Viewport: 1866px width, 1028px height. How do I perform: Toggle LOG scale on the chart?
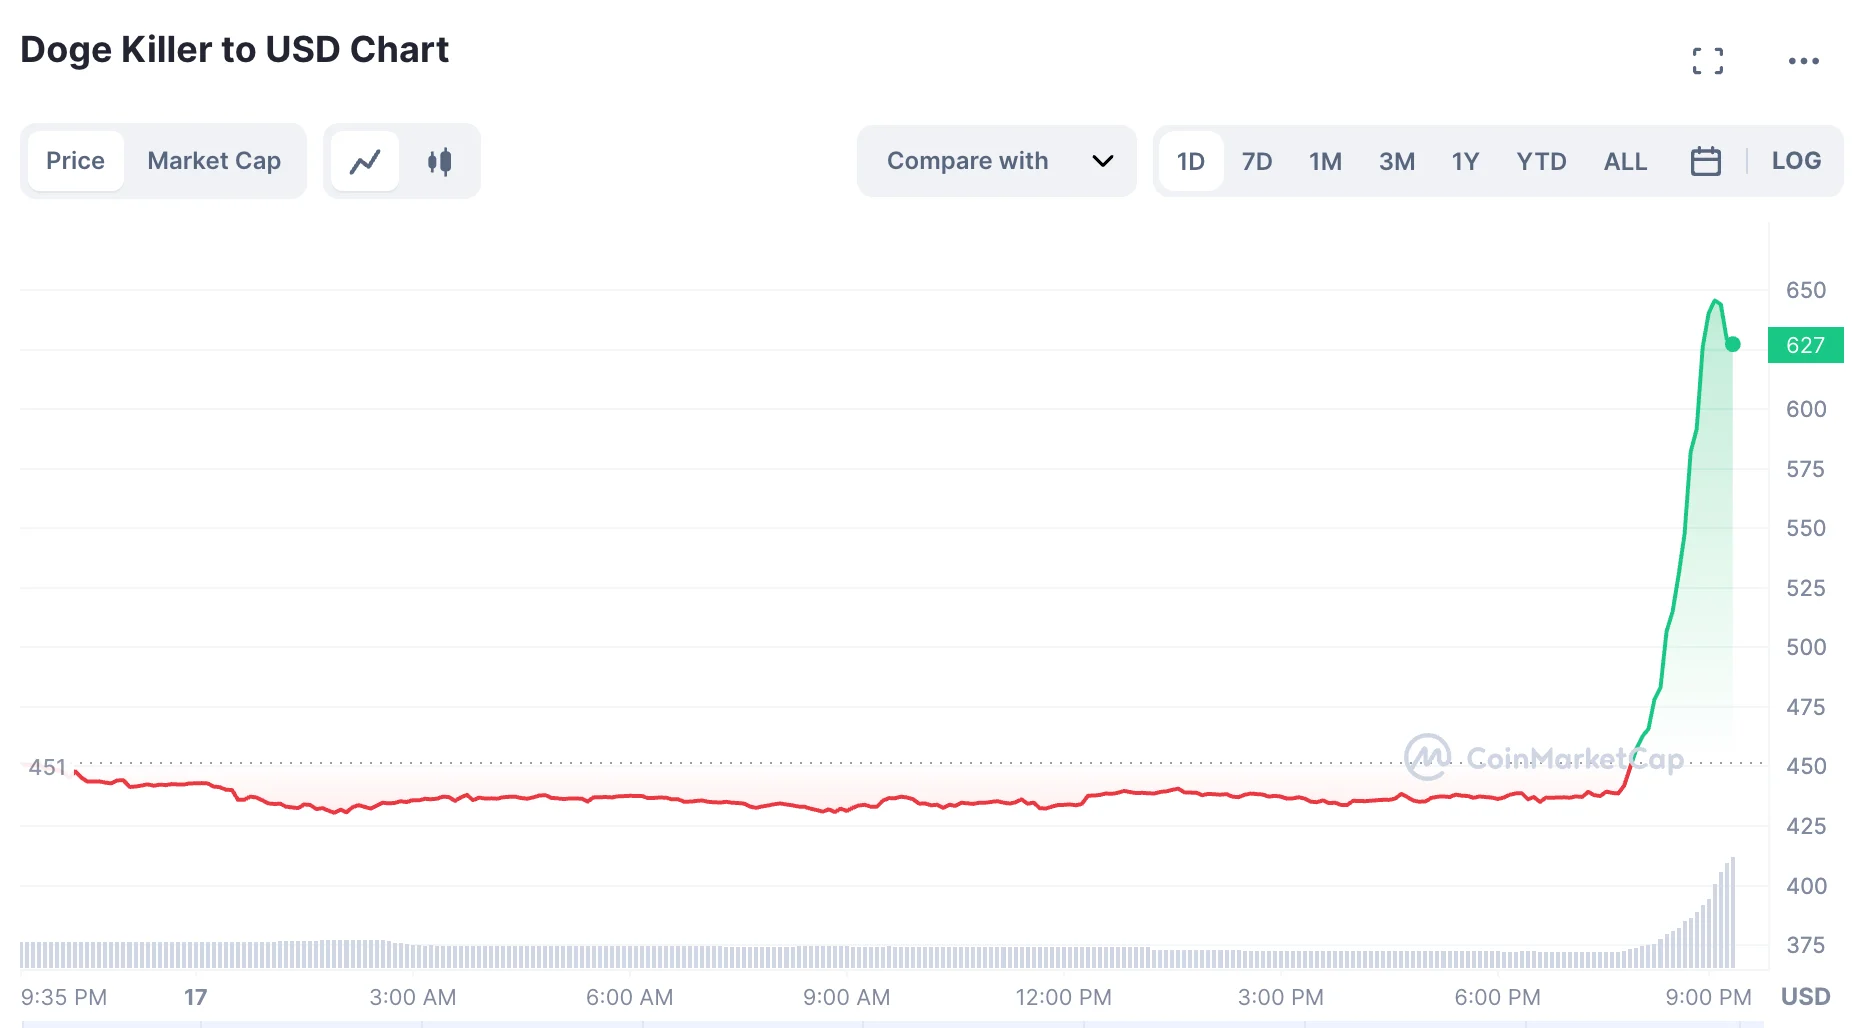(x=1796, y=161)
